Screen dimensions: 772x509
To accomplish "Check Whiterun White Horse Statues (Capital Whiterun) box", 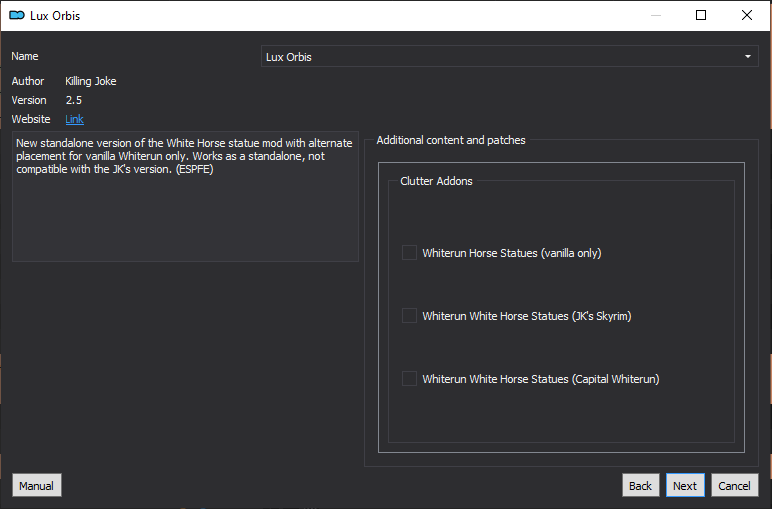I will pos(409,379).
